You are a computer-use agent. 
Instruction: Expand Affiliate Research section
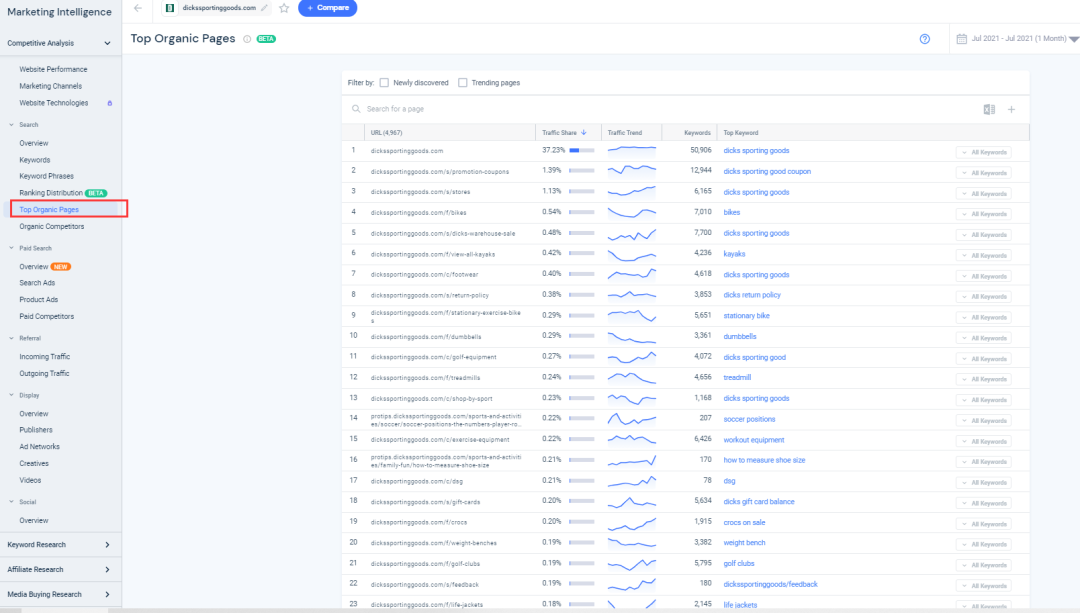coord(107,570)
